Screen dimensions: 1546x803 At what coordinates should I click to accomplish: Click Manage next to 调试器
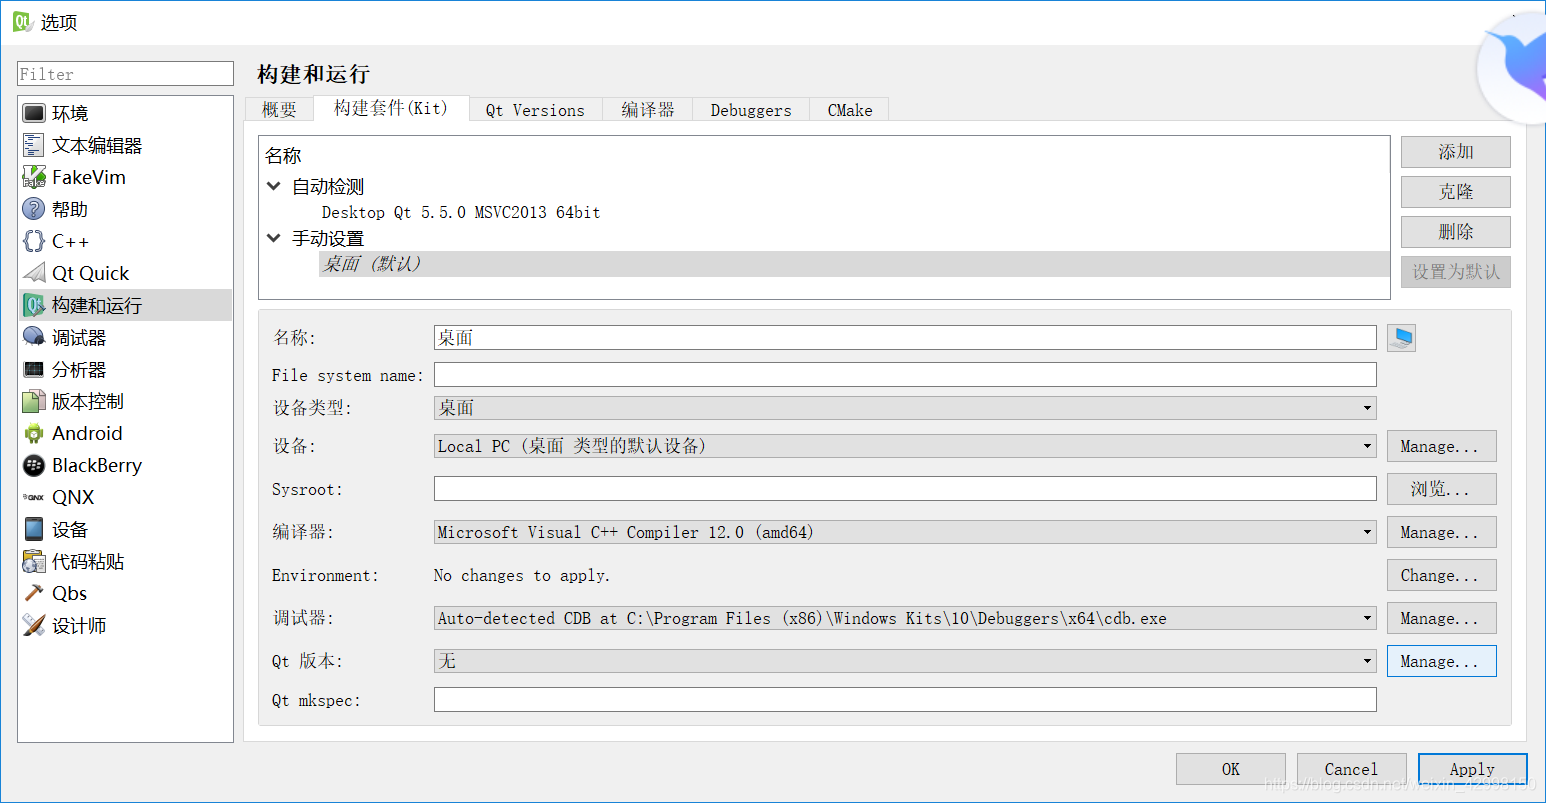tap(1441, 618)
